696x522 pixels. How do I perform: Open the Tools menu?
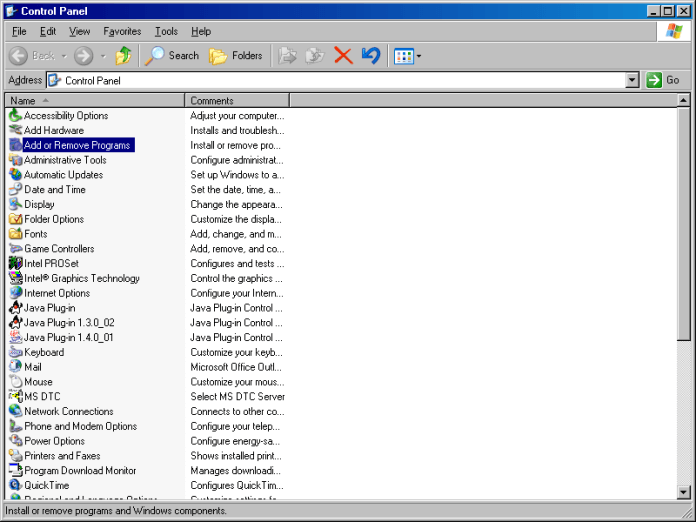coord(166,32)
